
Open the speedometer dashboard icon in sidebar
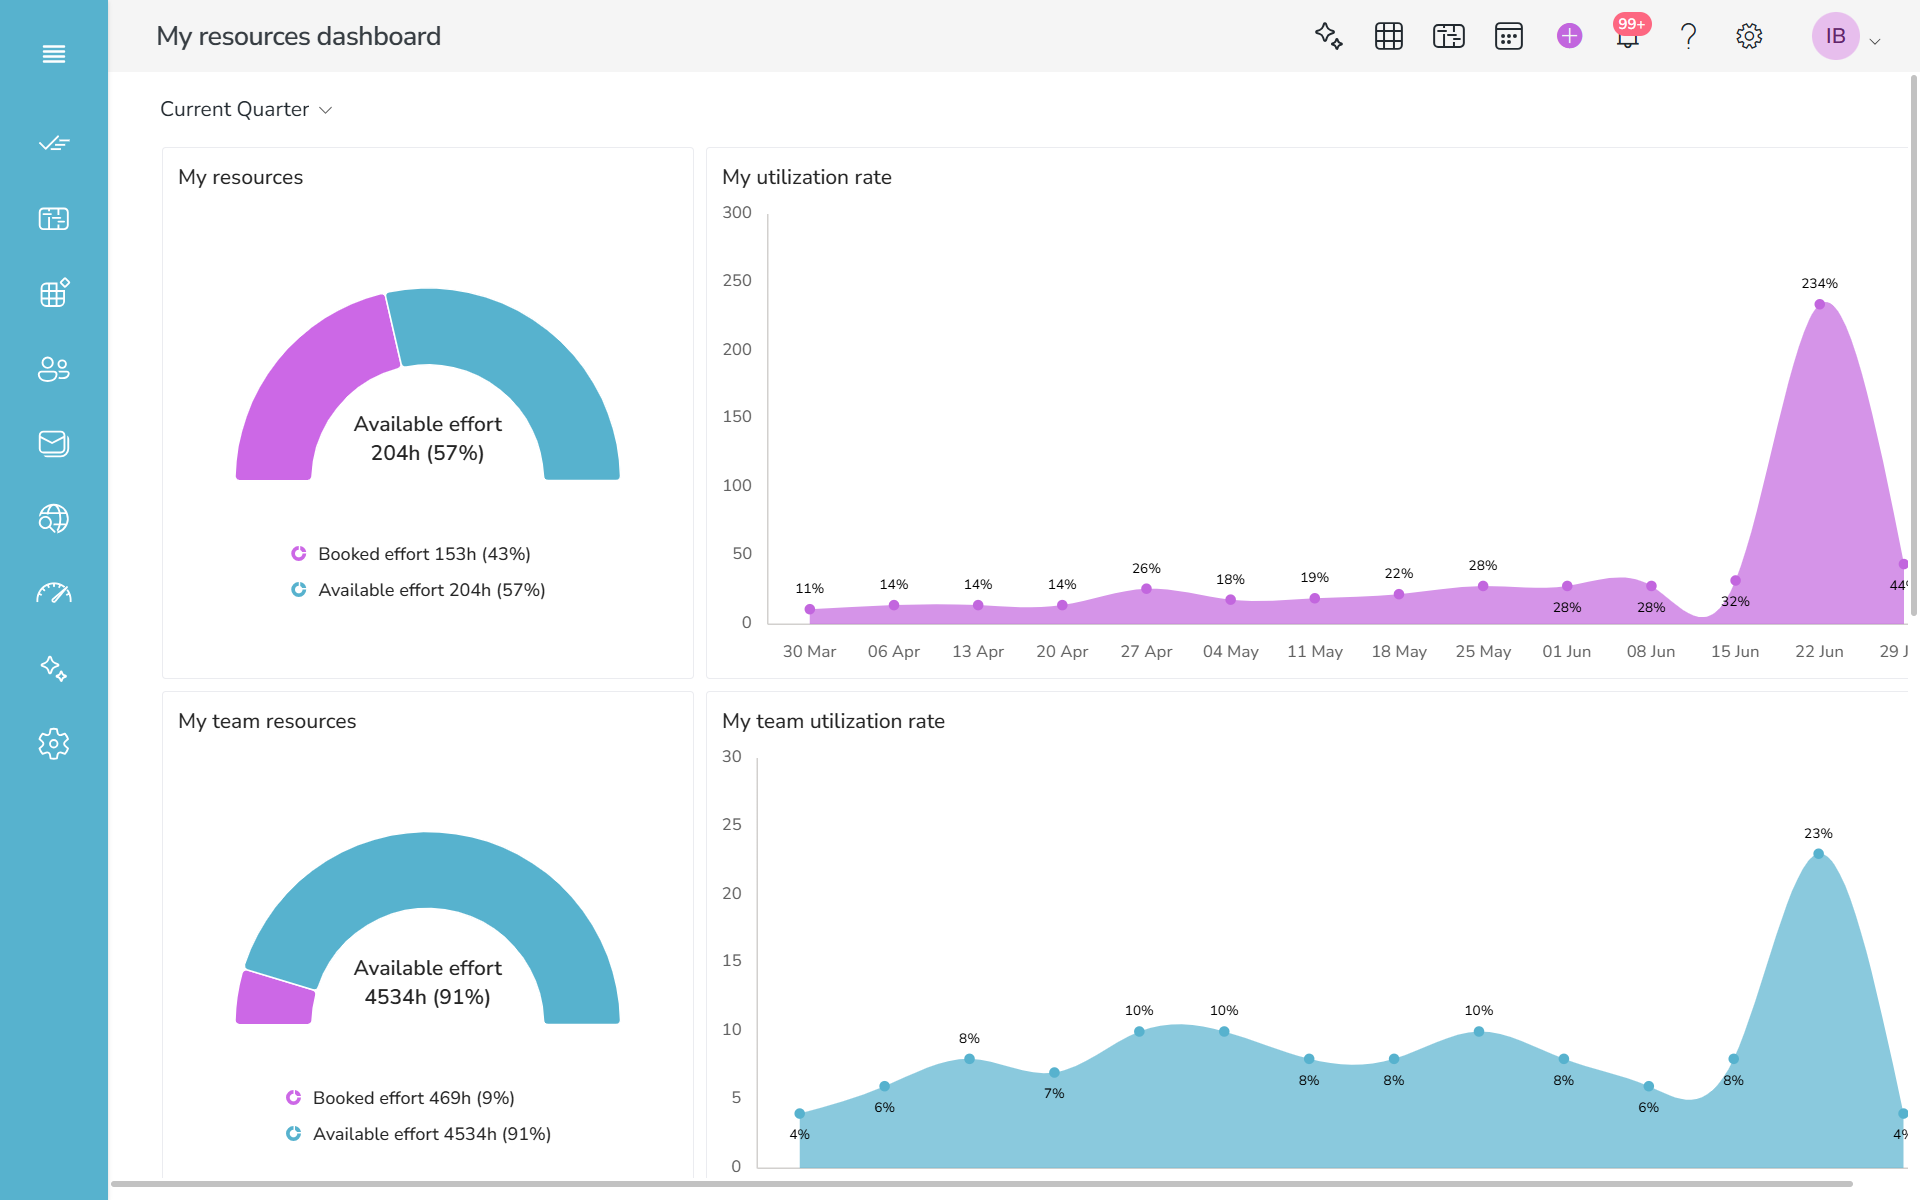pos(54,593)
